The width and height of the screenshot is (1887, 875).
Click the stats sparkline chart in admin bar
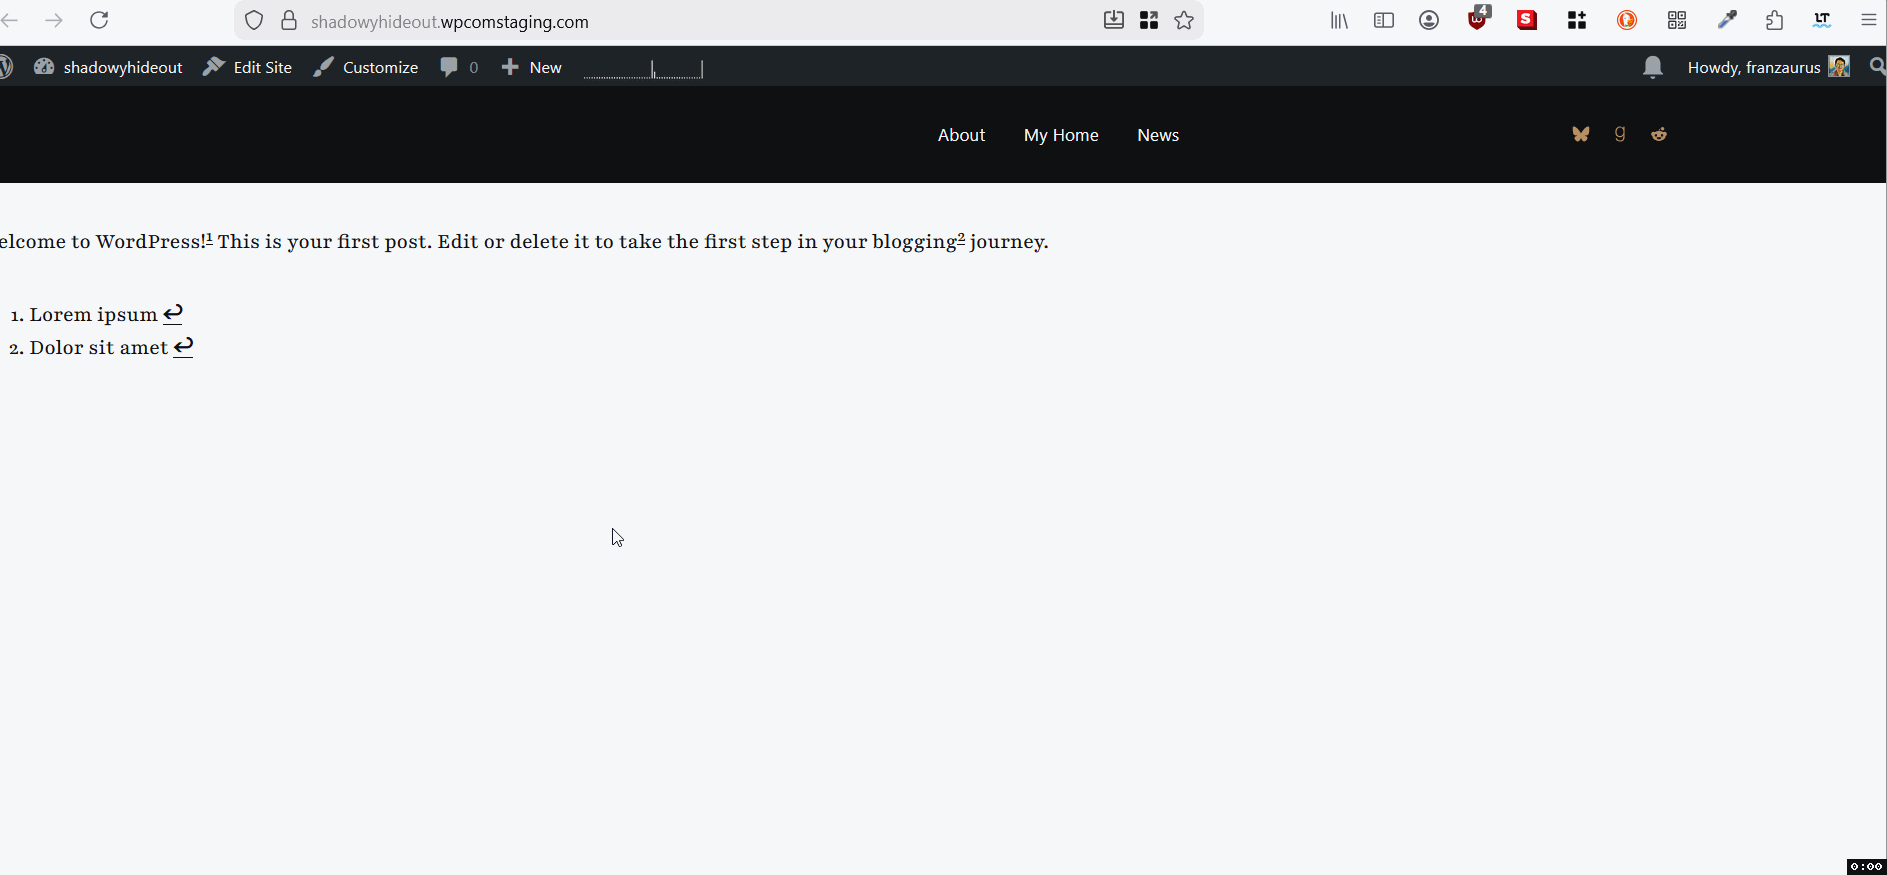click(643, 68)
